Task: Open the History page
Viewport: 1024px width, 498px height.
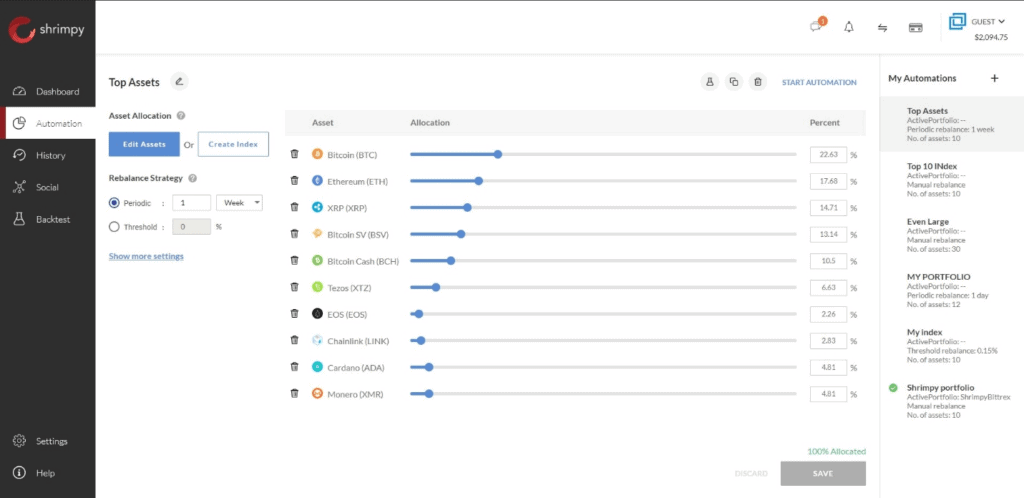Action: (x=48, y=155)
